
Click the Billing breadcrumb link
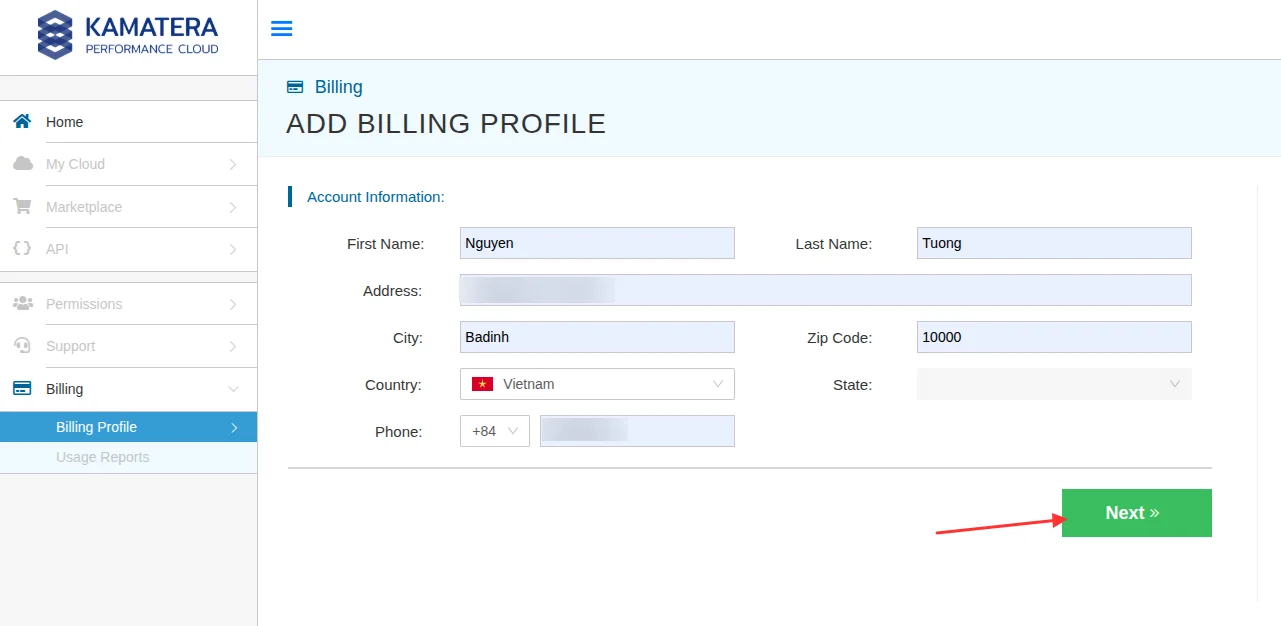(x=339, y=87)
